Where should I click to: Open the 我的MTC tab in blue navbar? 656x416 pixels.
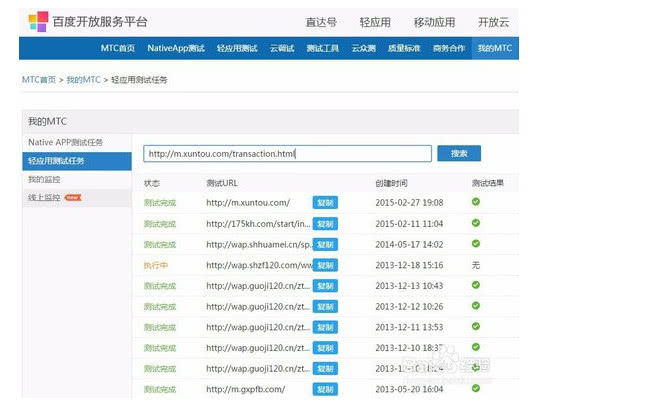[494, 48]
